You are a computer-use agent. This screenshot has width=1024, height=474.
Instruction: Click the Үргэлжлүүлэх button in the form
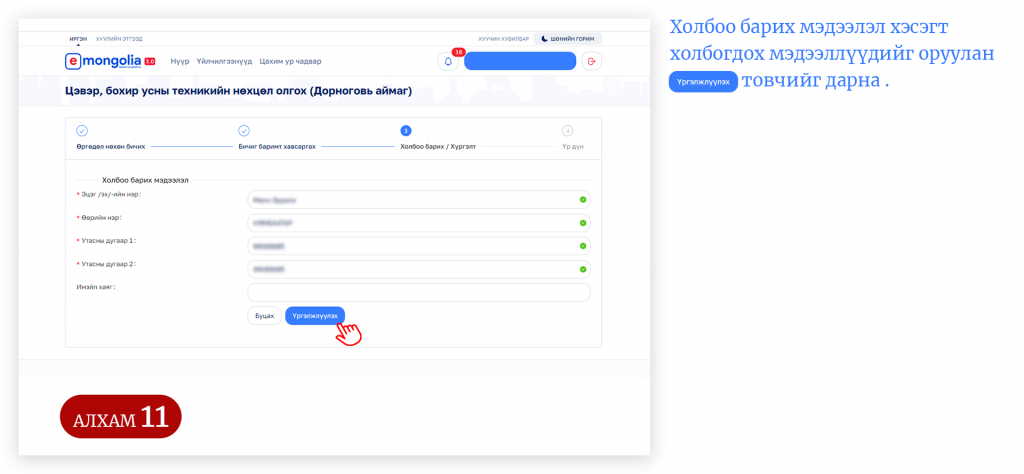315,315
